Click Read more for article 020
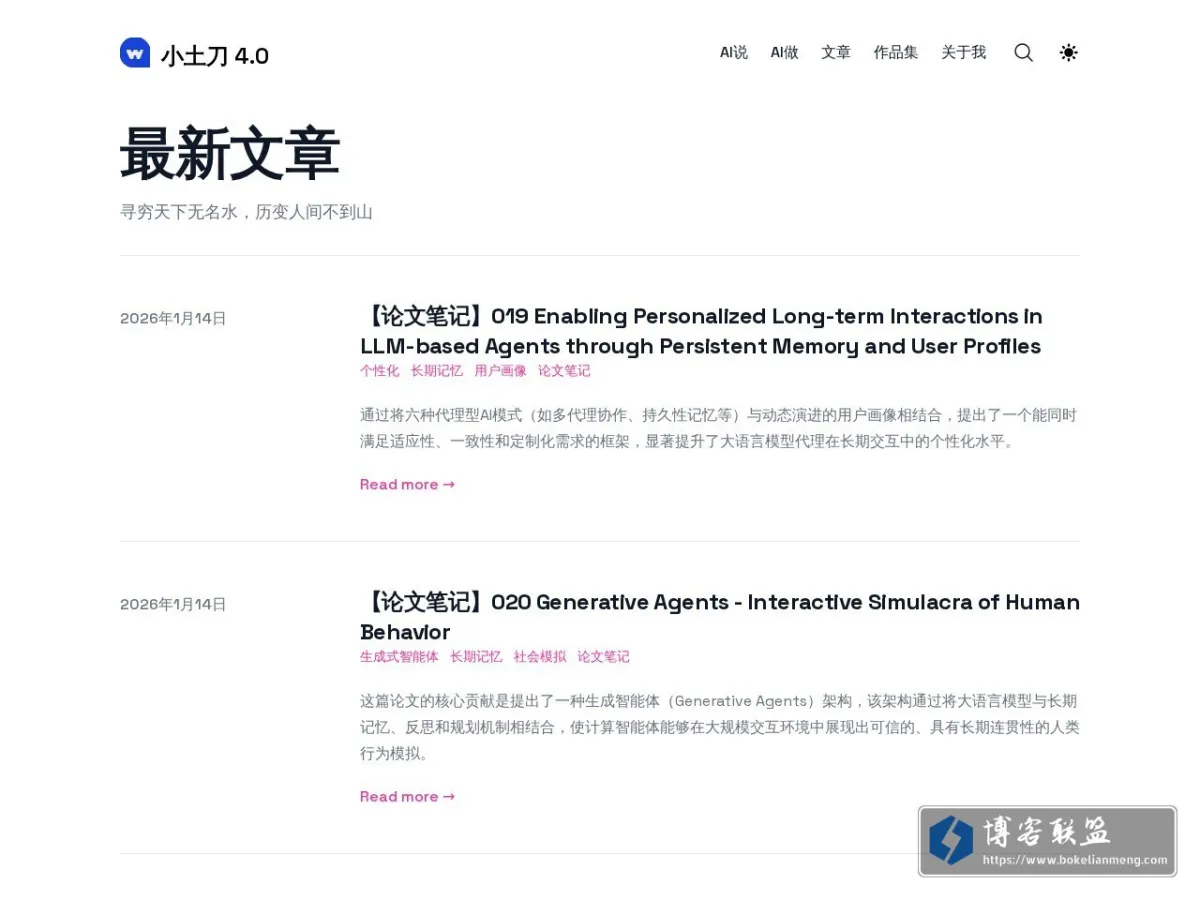1200x900 pixels. pyautogui.click(x=407, y=796)
